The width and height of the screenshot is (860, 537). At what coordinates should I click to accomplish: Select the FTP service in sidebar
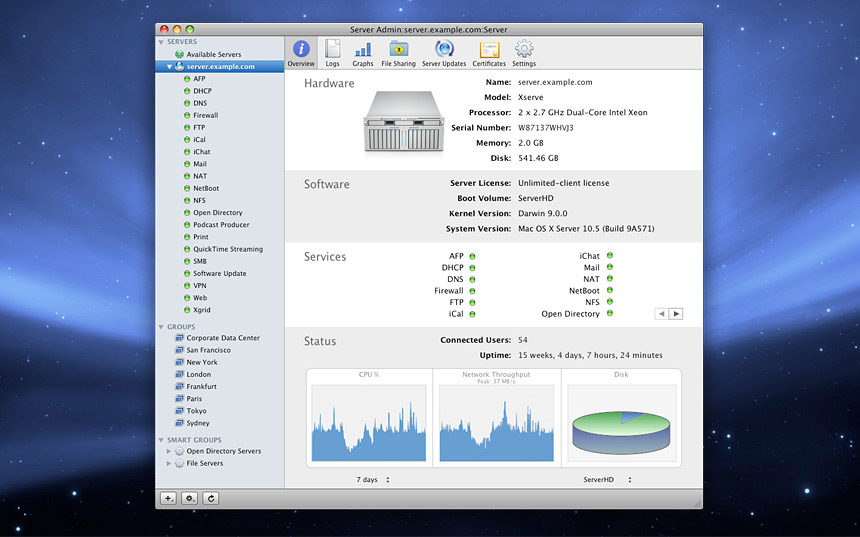tap(199, 127)
